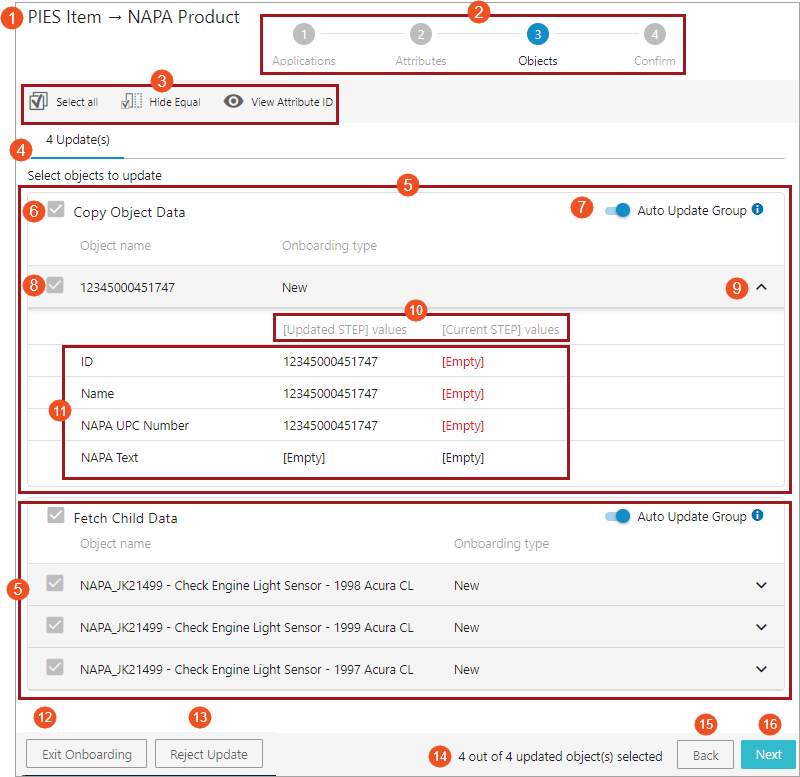
Task: Go to step 1 Applications circle
Action: (304, 34)
